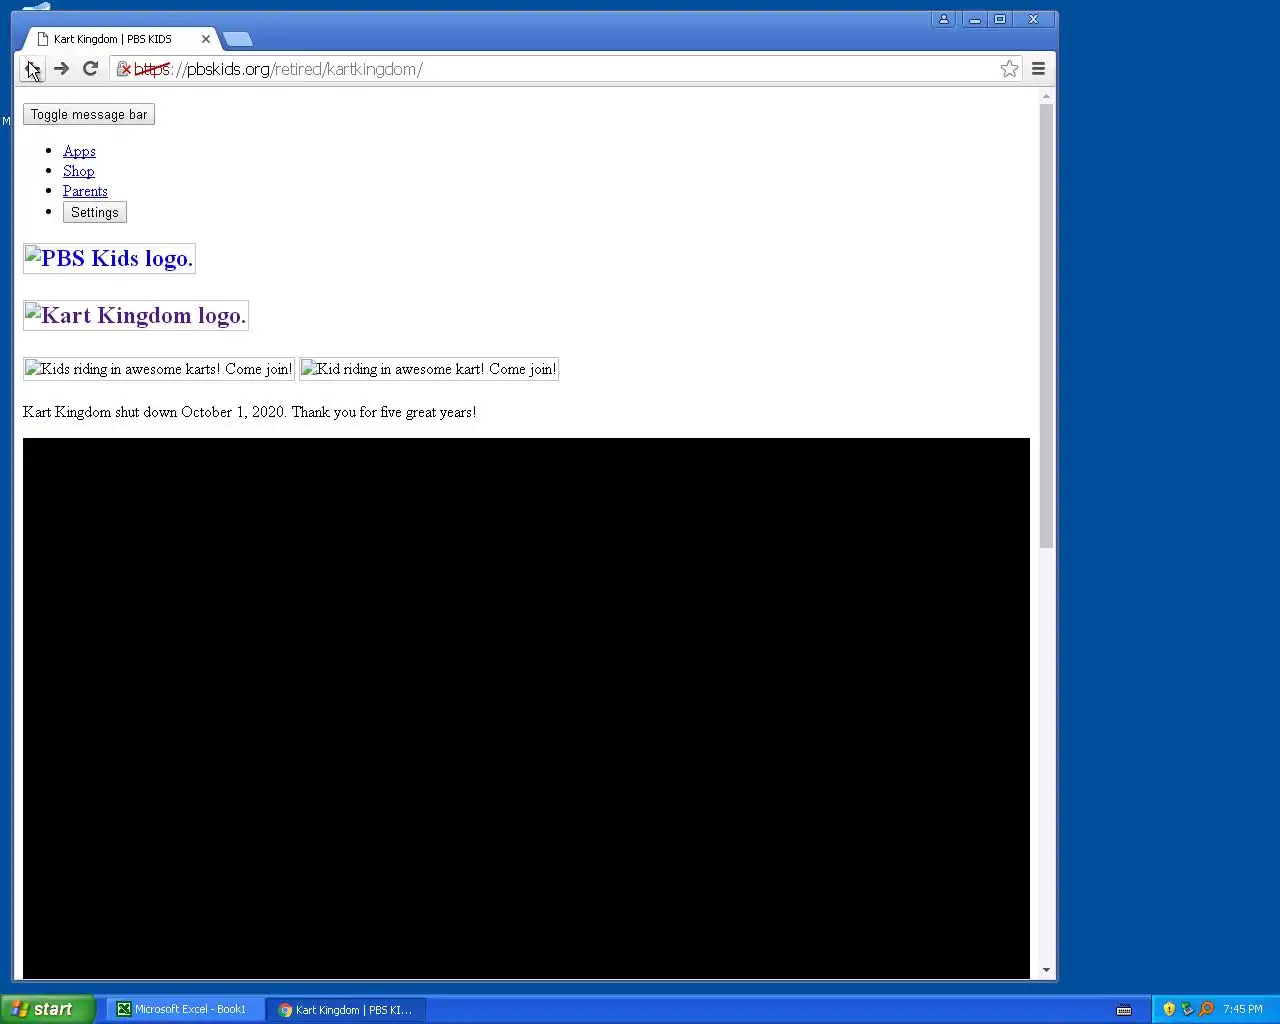The image size is (1280, 1024).
Task: Click the PBS Kids logo image link
Action: 109,258
